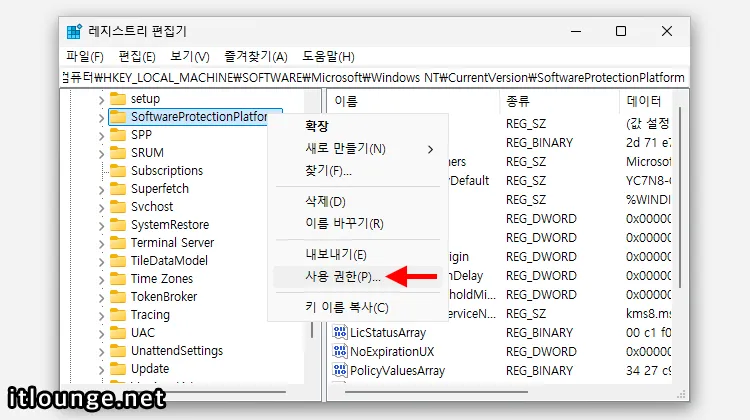Image resolution: width=750 pixels, height=420 pixels.
Task: Open the 도움말(H) menu
Action: pyautogui.click(x=328, y=57)
